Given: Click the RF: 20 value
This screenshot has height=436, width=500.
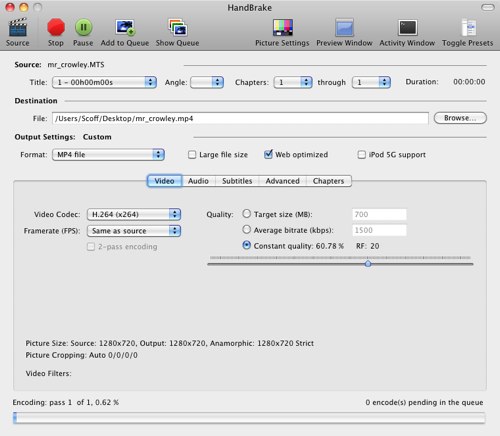Looking at the screenshot, I should pos(367,246).
